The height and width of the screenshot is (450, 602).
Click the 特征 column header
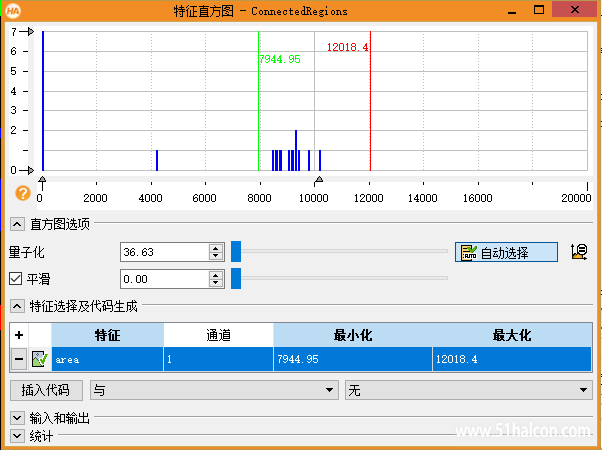108,335
